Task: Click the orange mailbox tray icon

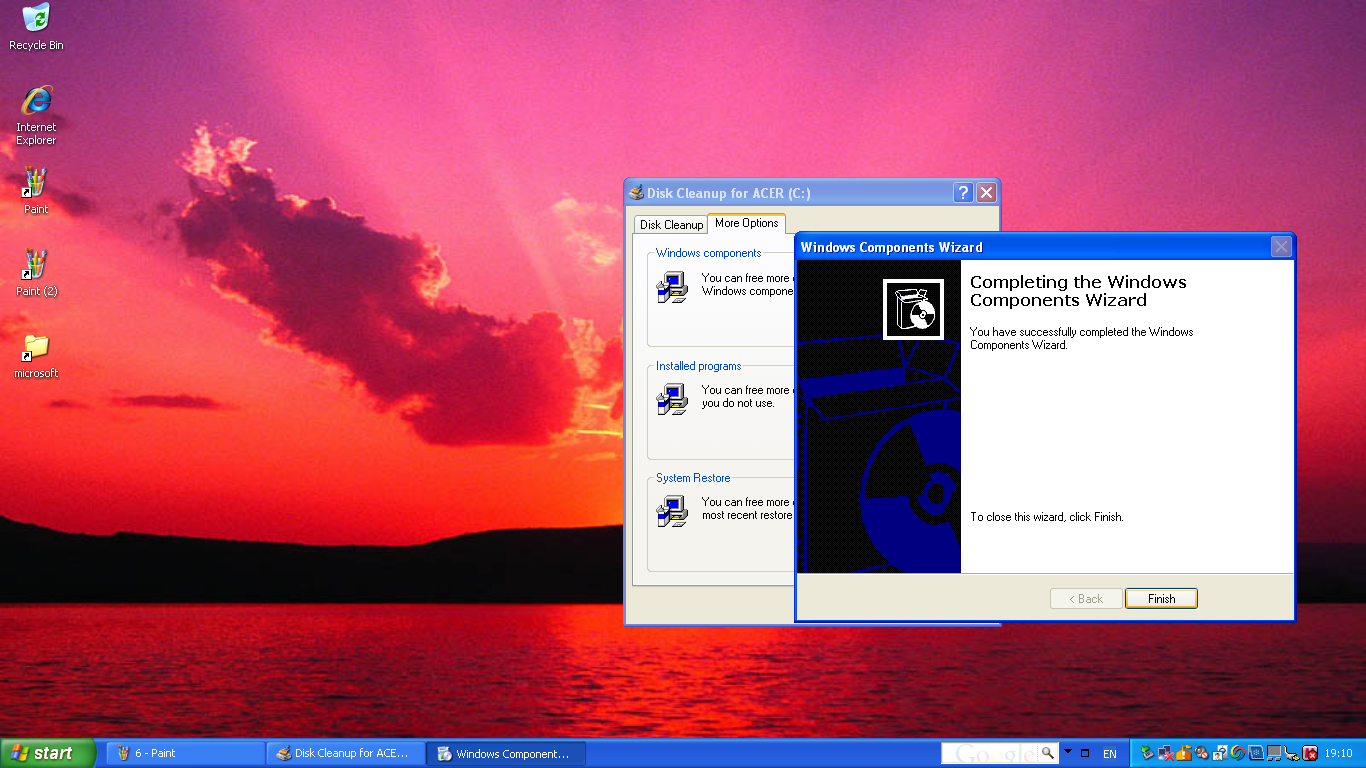Action: point(1183,753)
